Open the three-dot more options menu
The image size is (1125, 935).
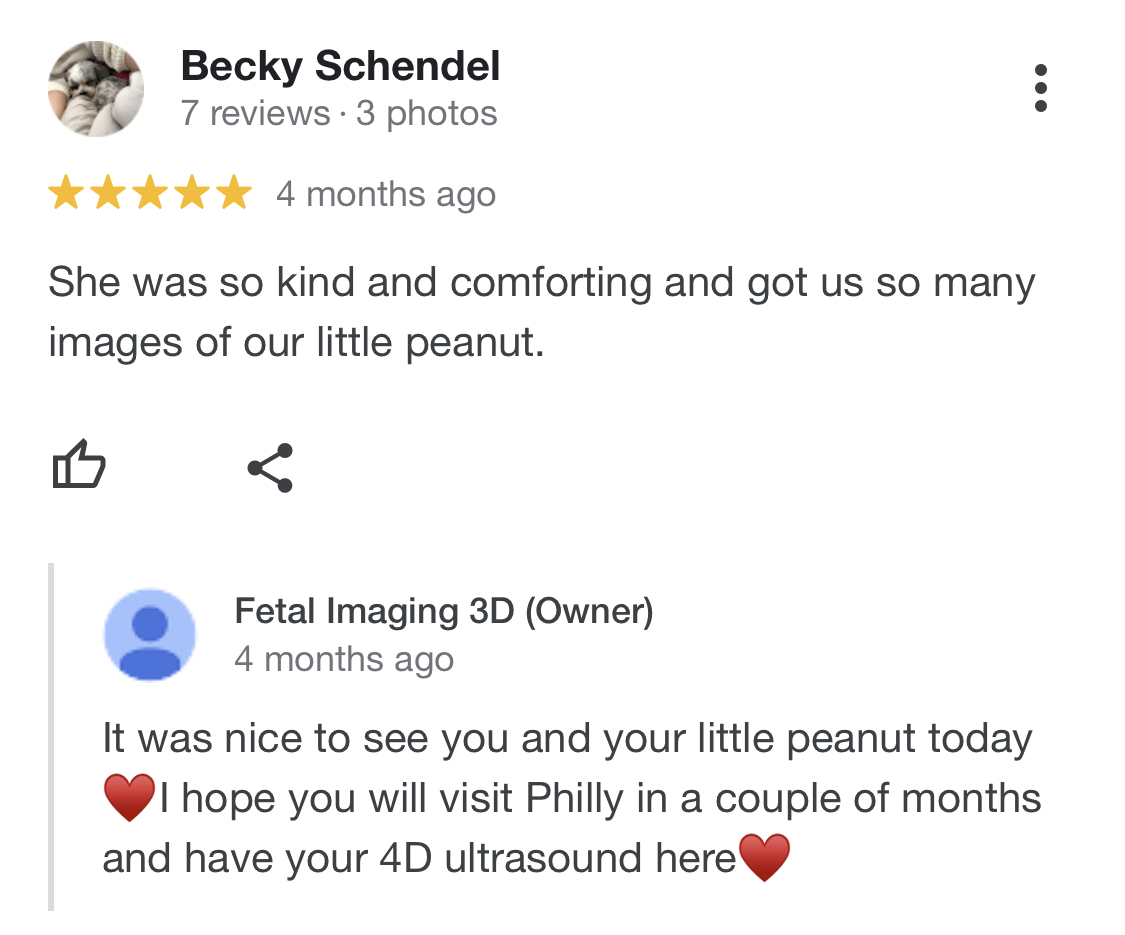point(1041,89)
